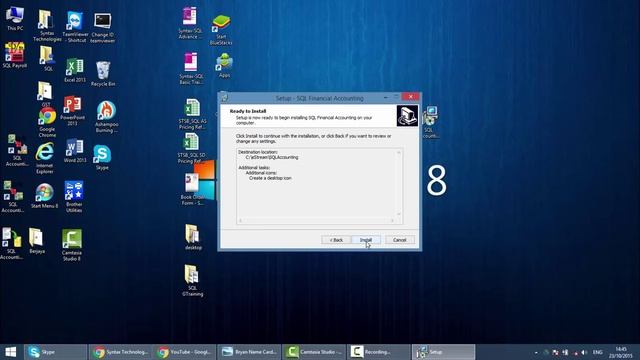
Task: Select the SQL folder on desktop
Action: coord(47,58)
